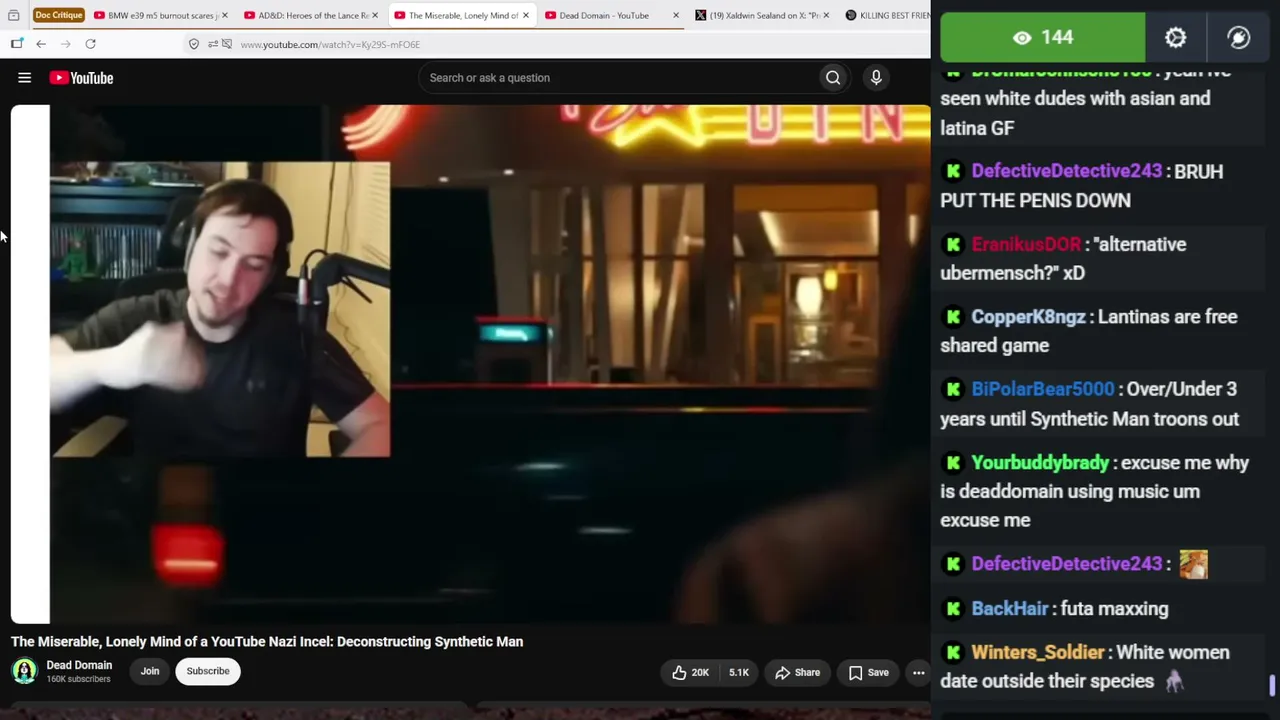Click the Kick badge next to Yourbuddybrady
Viewport: 1280px width, 720px height.
[x=953, y=463]
